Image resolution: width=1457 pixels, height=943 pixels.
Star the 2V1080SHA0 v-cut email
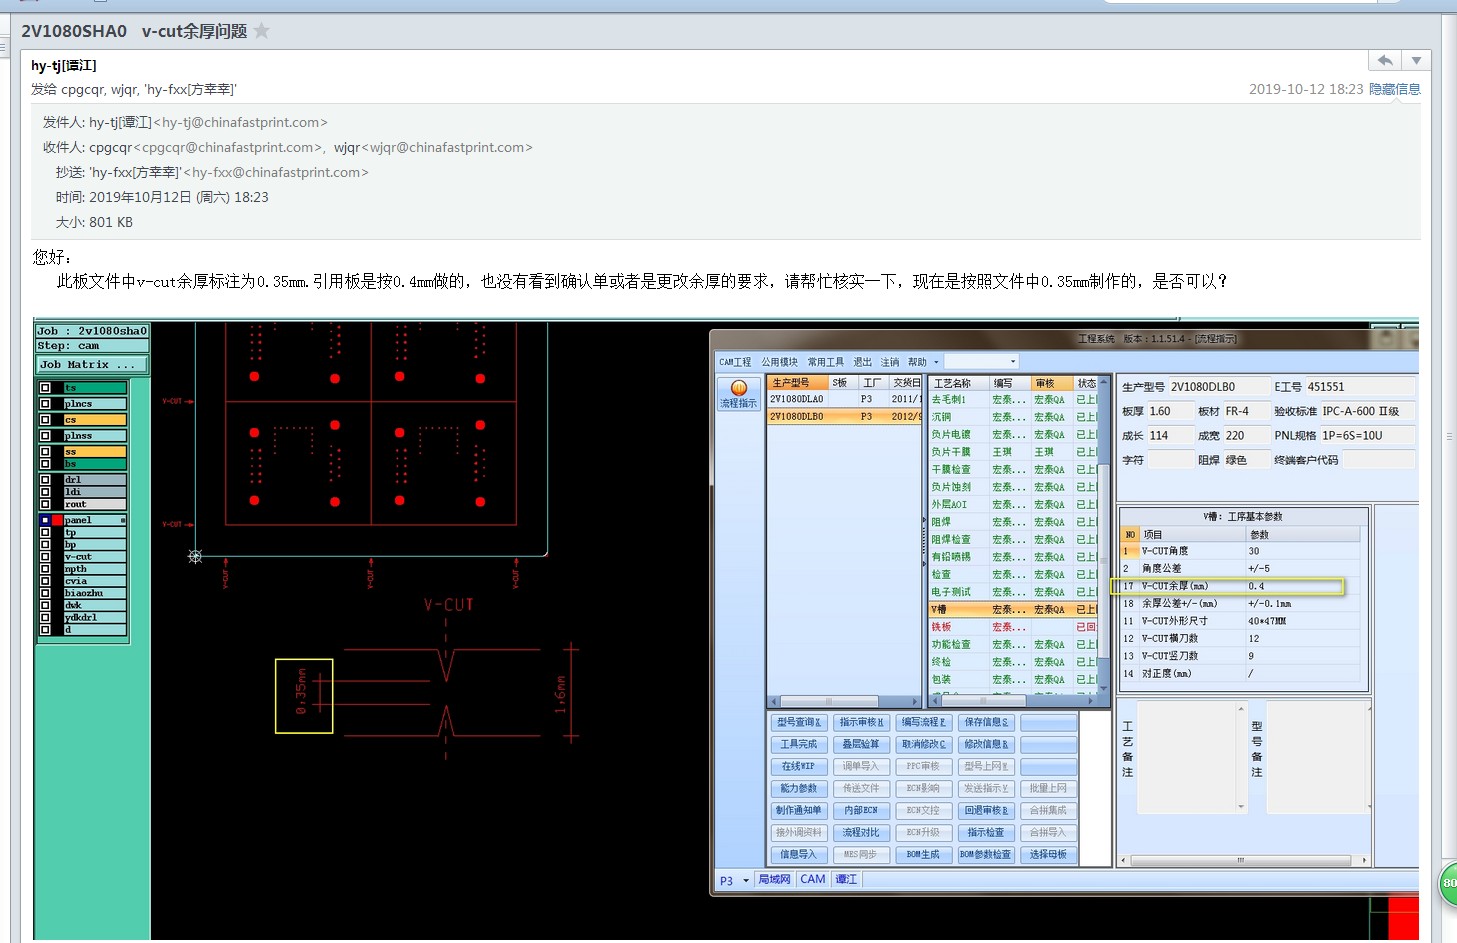tap(262, 31)
